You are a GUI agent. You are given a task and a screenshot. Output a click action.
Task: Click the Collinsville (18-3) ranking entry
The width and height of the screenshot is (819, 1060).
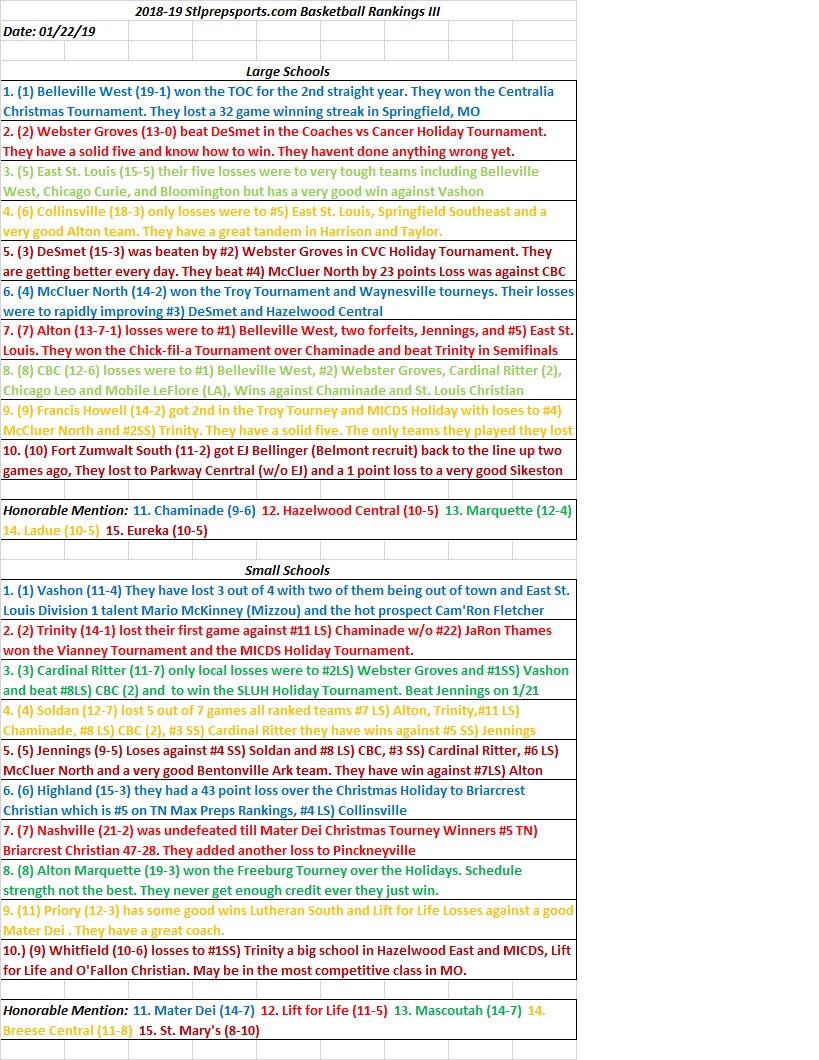click(x=288, y=221)
